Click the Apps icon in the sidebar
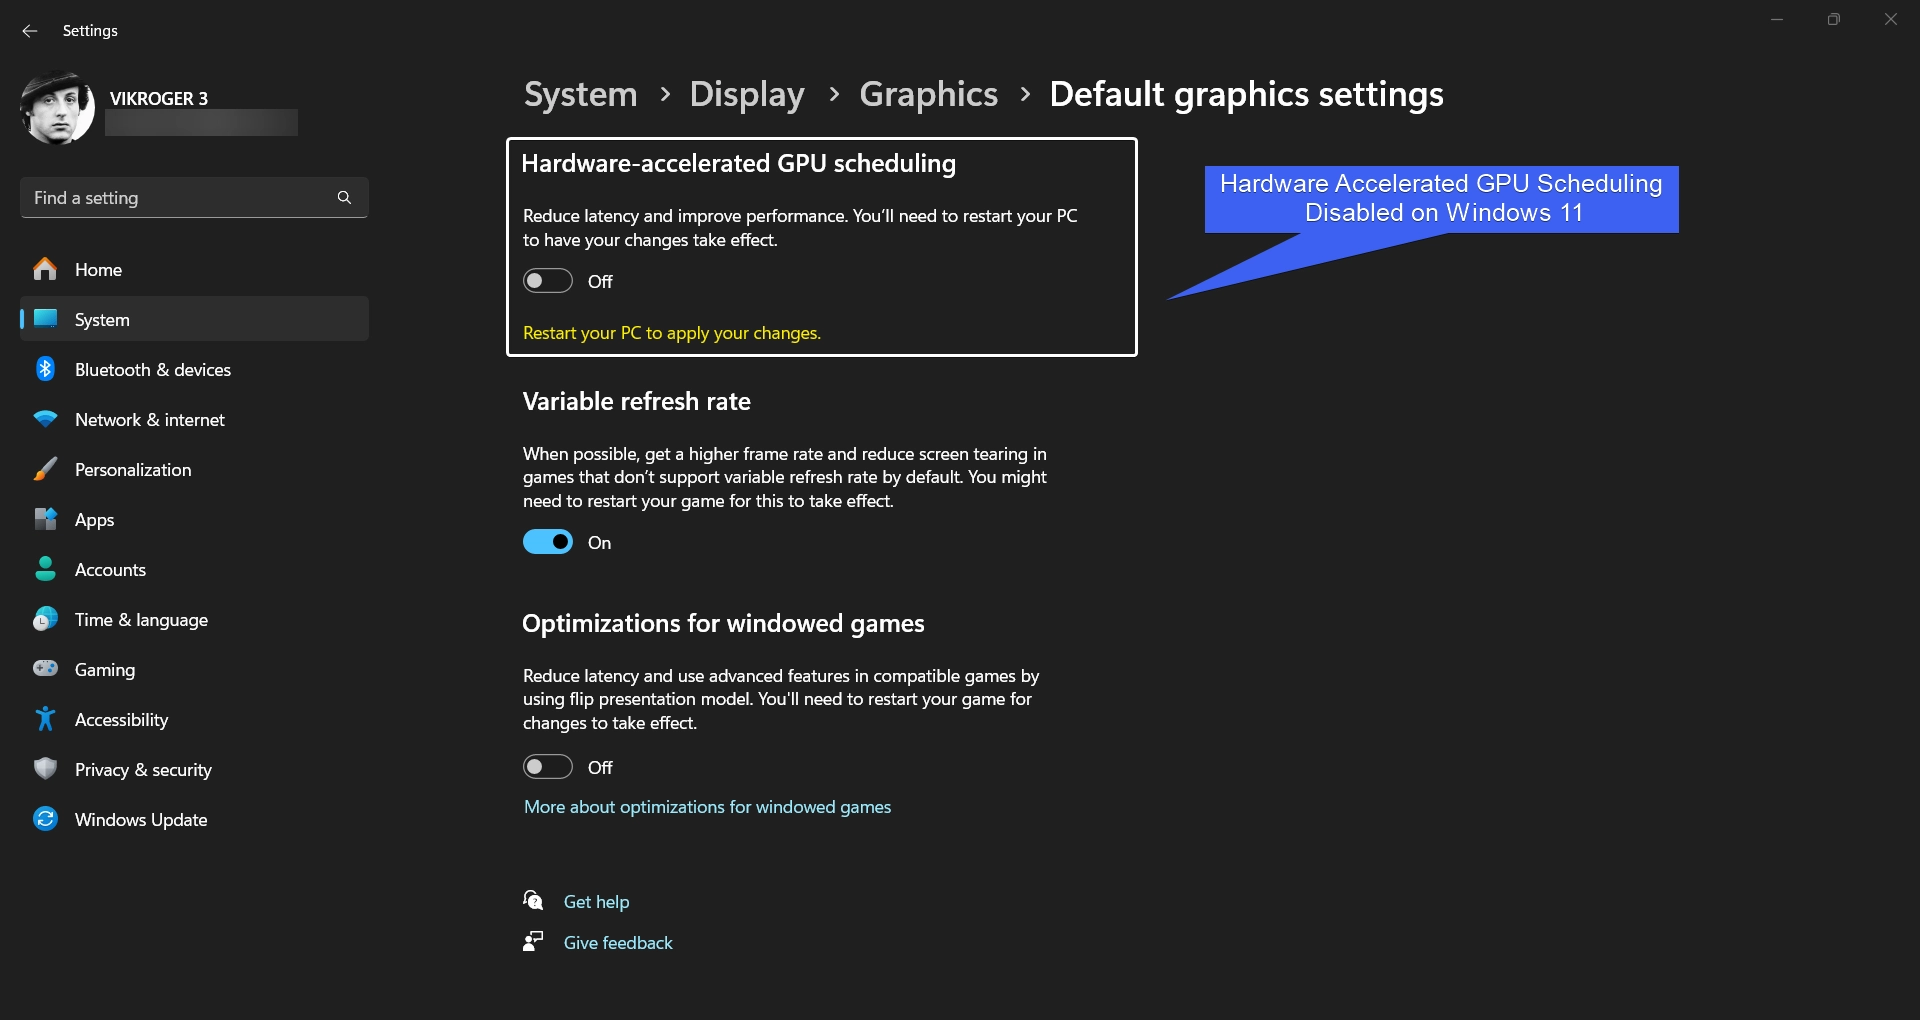Viewport: 1920px width, 1020px height. click(x=45, y=519)
